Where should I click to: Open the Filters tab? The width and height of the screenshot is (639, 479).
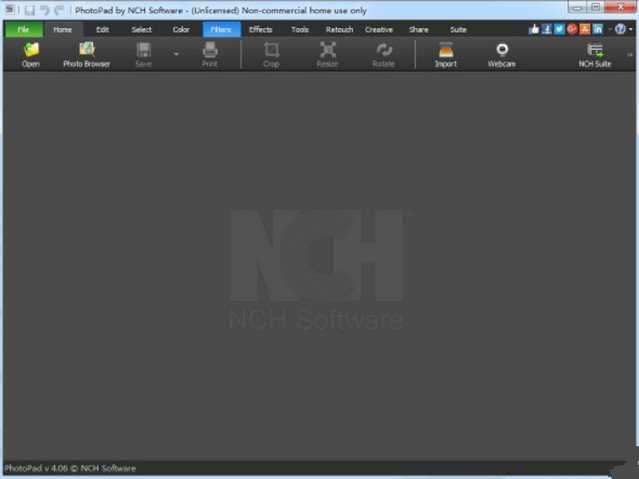(221, 29)
